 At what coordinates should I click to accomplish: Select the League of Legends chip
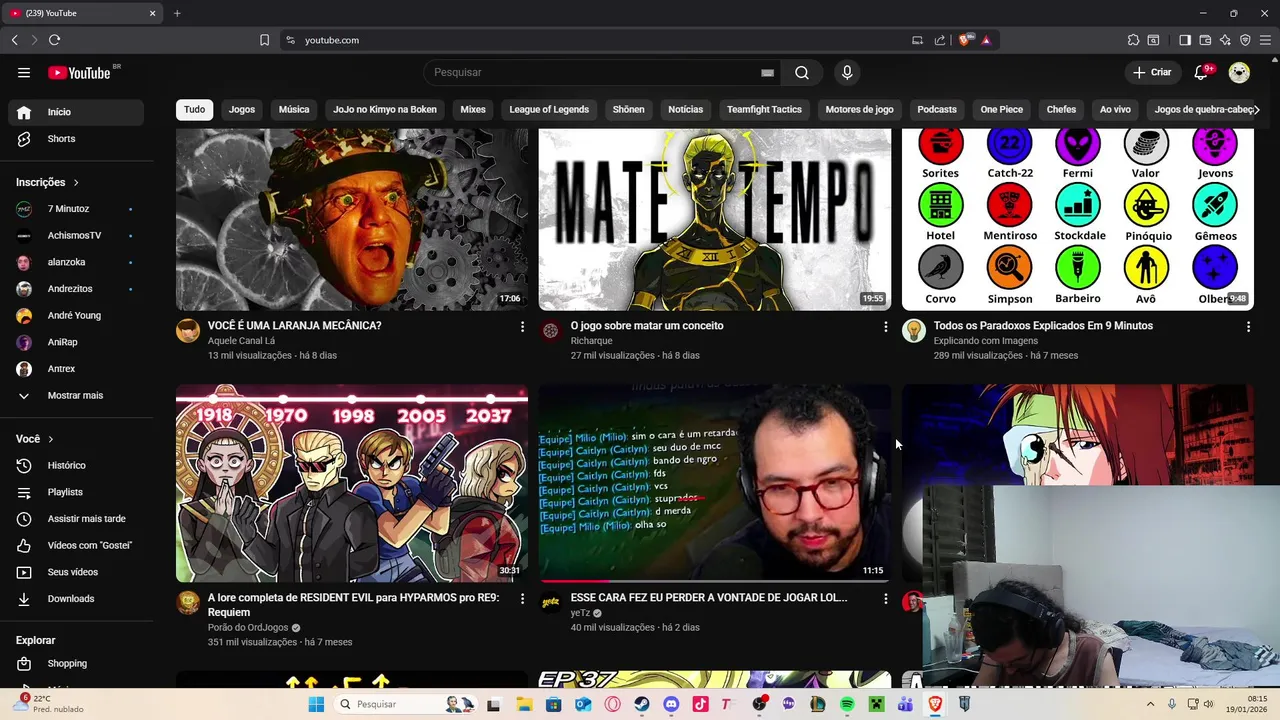(x=549, y=109)
